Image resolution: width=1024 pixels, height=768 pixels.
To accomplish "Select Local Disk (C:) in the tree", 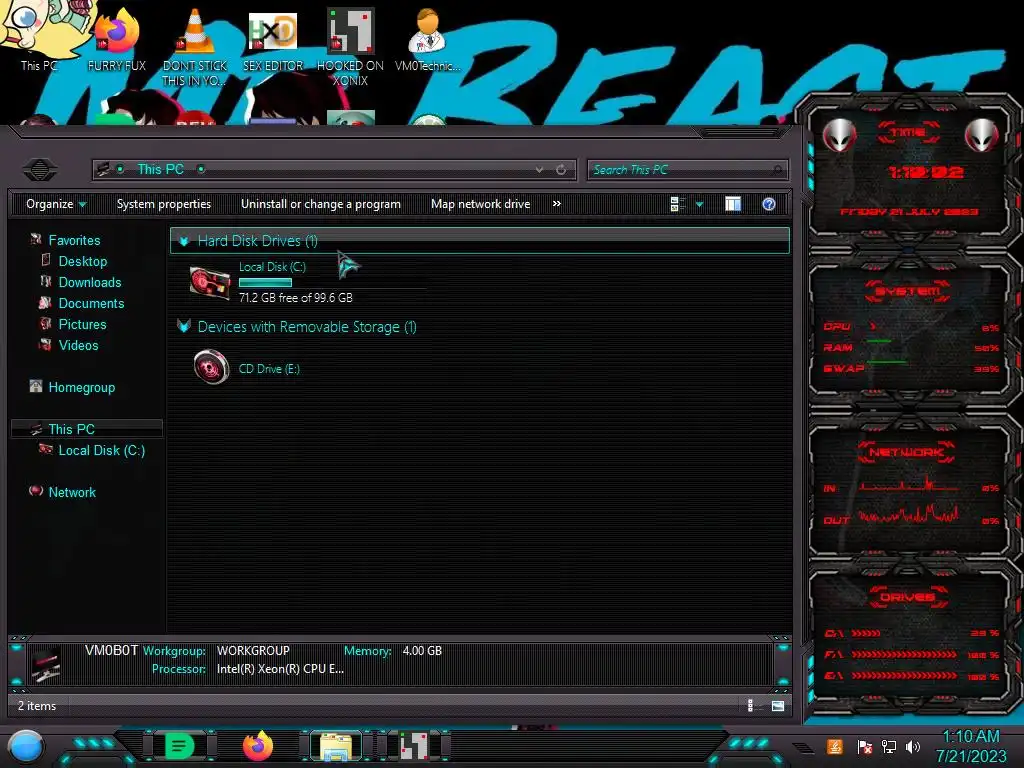I will [x=101, y=450].
